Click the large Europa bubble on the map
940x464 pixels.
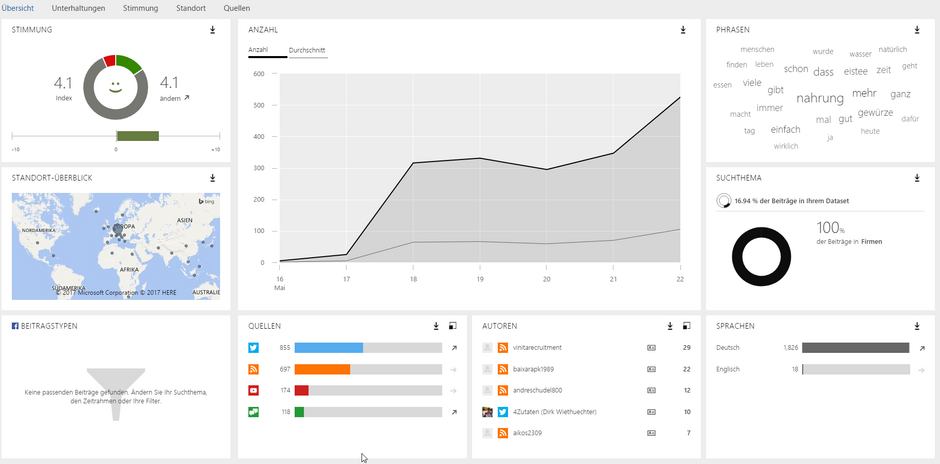[118, 228]
